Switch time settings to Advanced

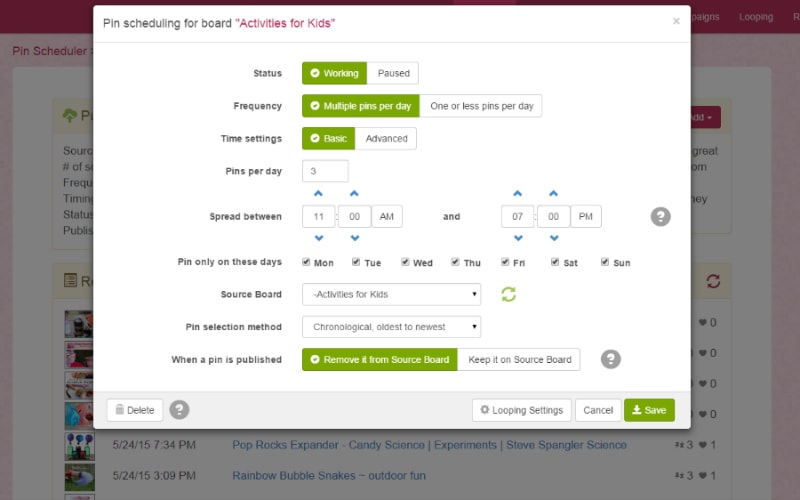coord(386,139)
